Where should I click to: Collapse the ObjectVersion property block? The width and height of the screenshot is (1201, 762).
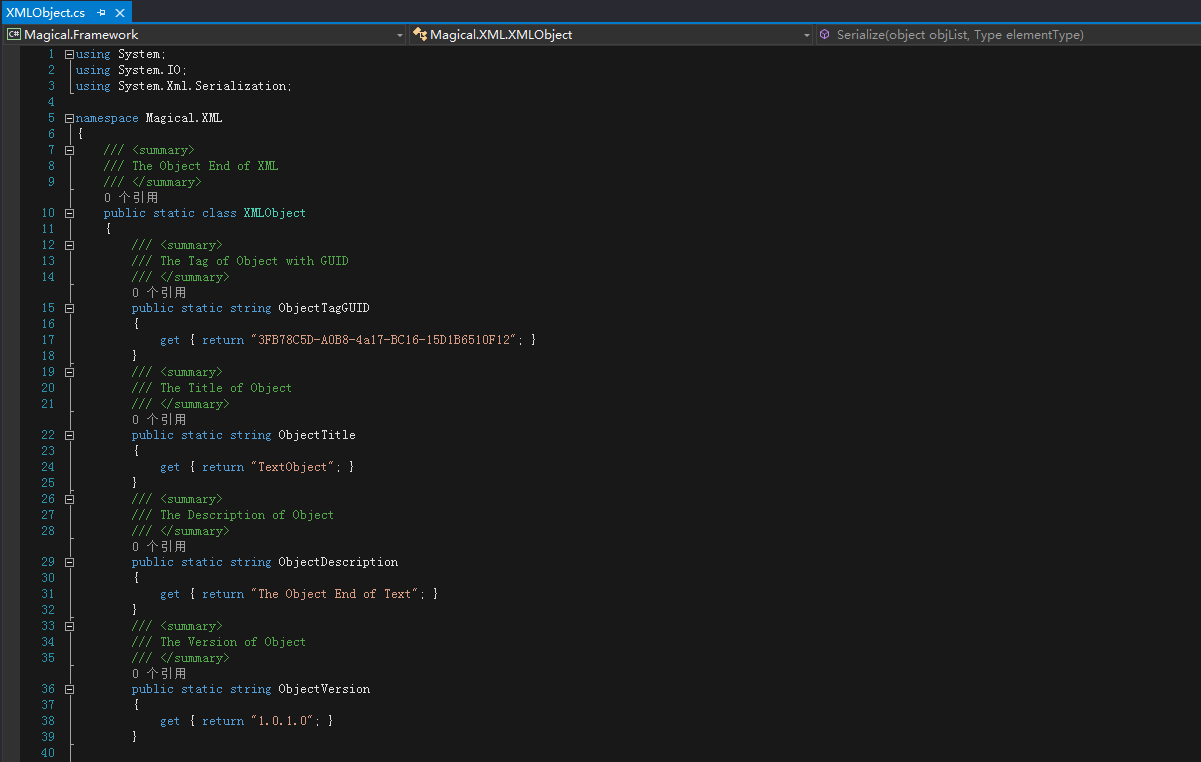coord(69,689)
